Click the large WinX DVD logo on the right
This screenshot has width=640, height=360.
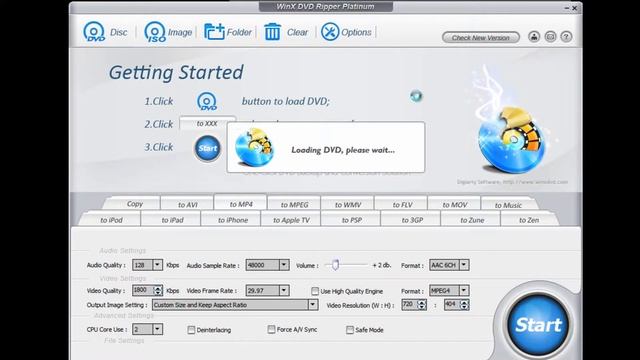(x=513, y=139)
